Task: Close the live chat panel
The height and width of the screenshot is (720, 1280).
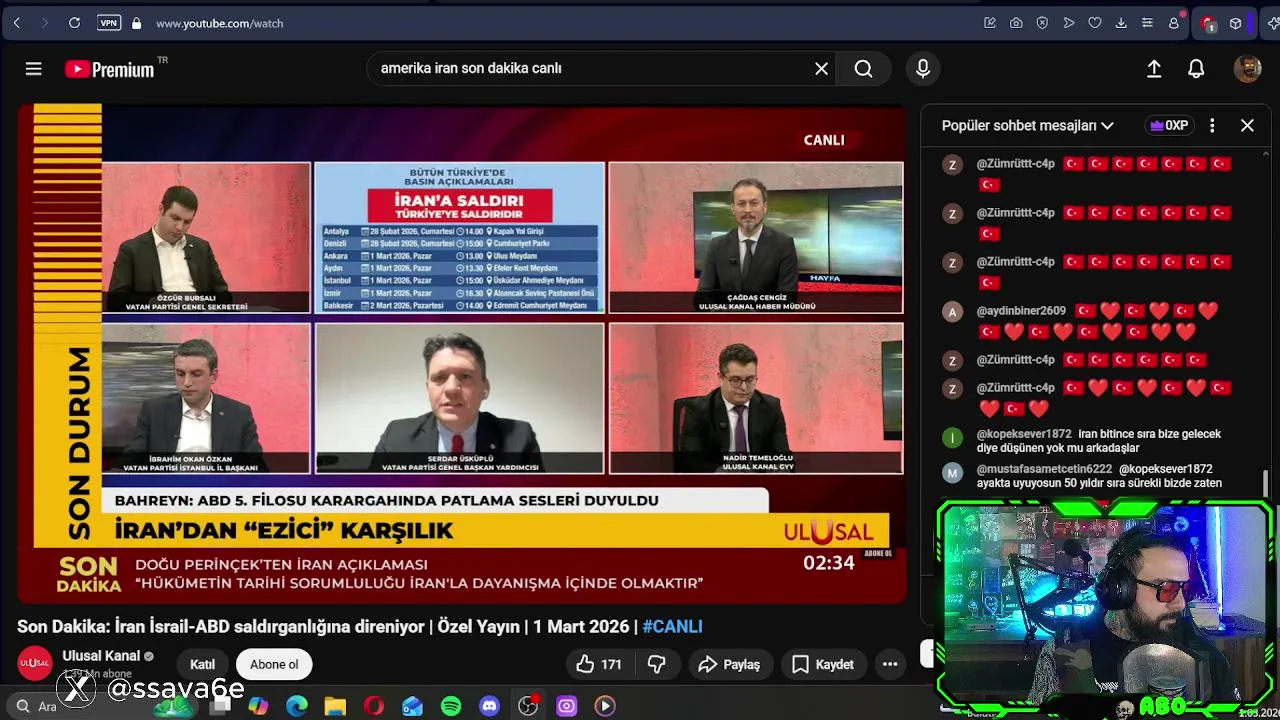Action: coord(1247,126)
